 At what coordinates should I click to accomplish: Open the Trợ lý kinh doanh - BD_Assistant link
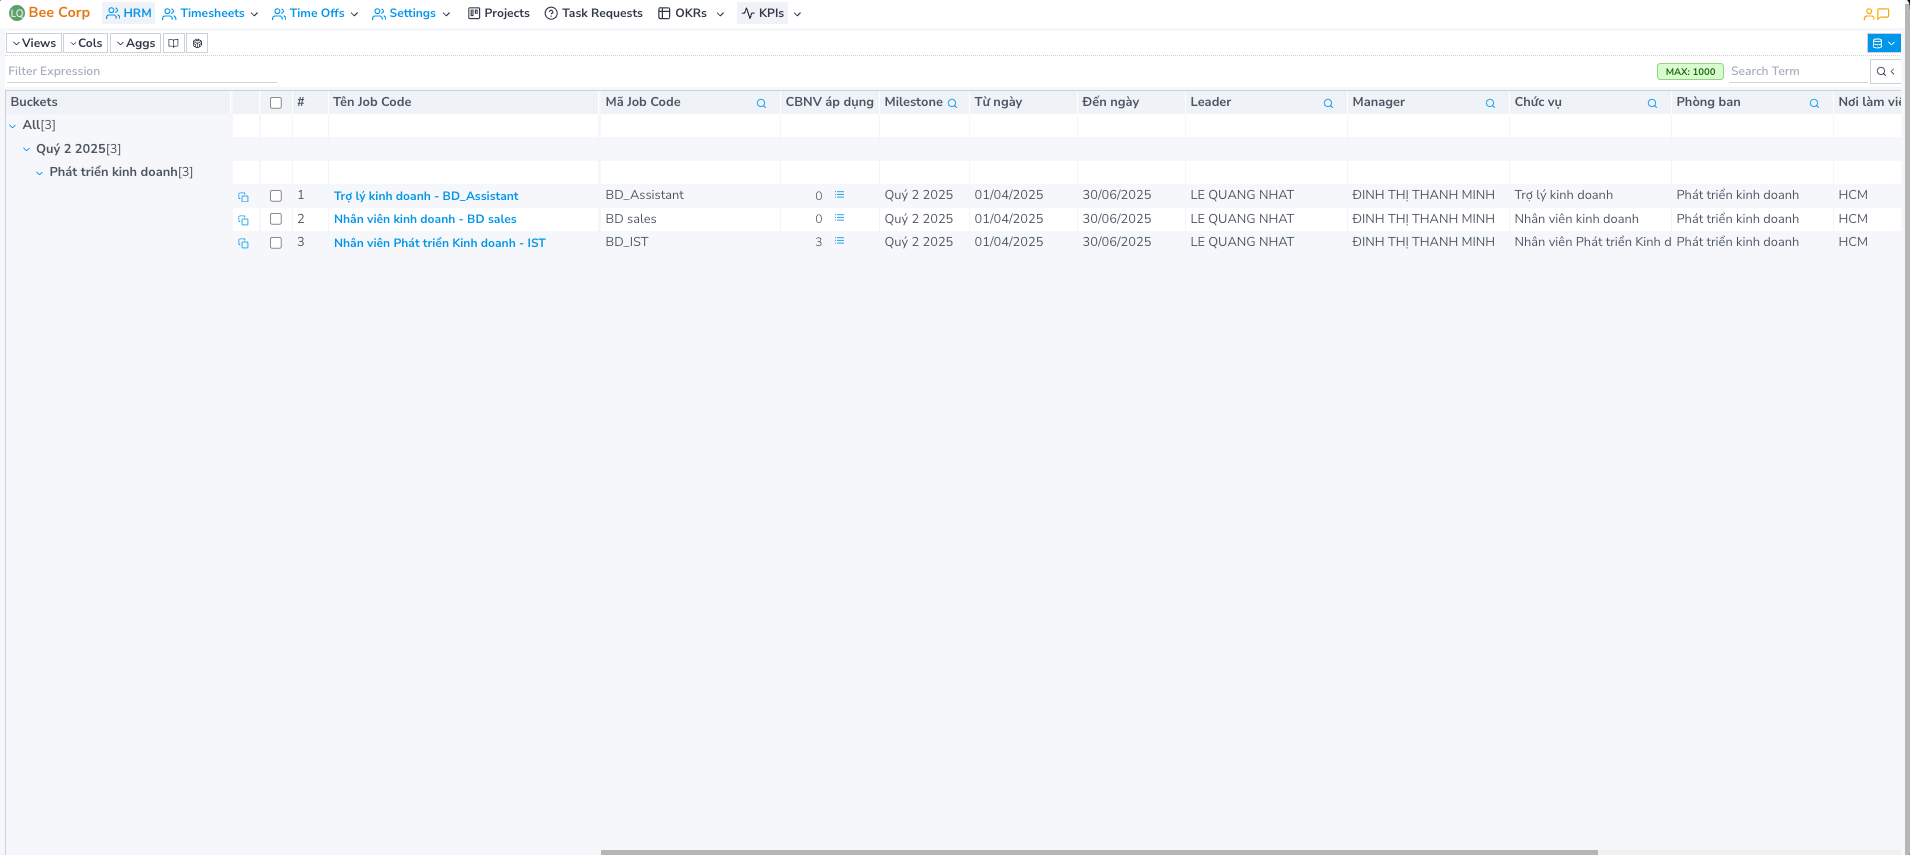point(426,196)
